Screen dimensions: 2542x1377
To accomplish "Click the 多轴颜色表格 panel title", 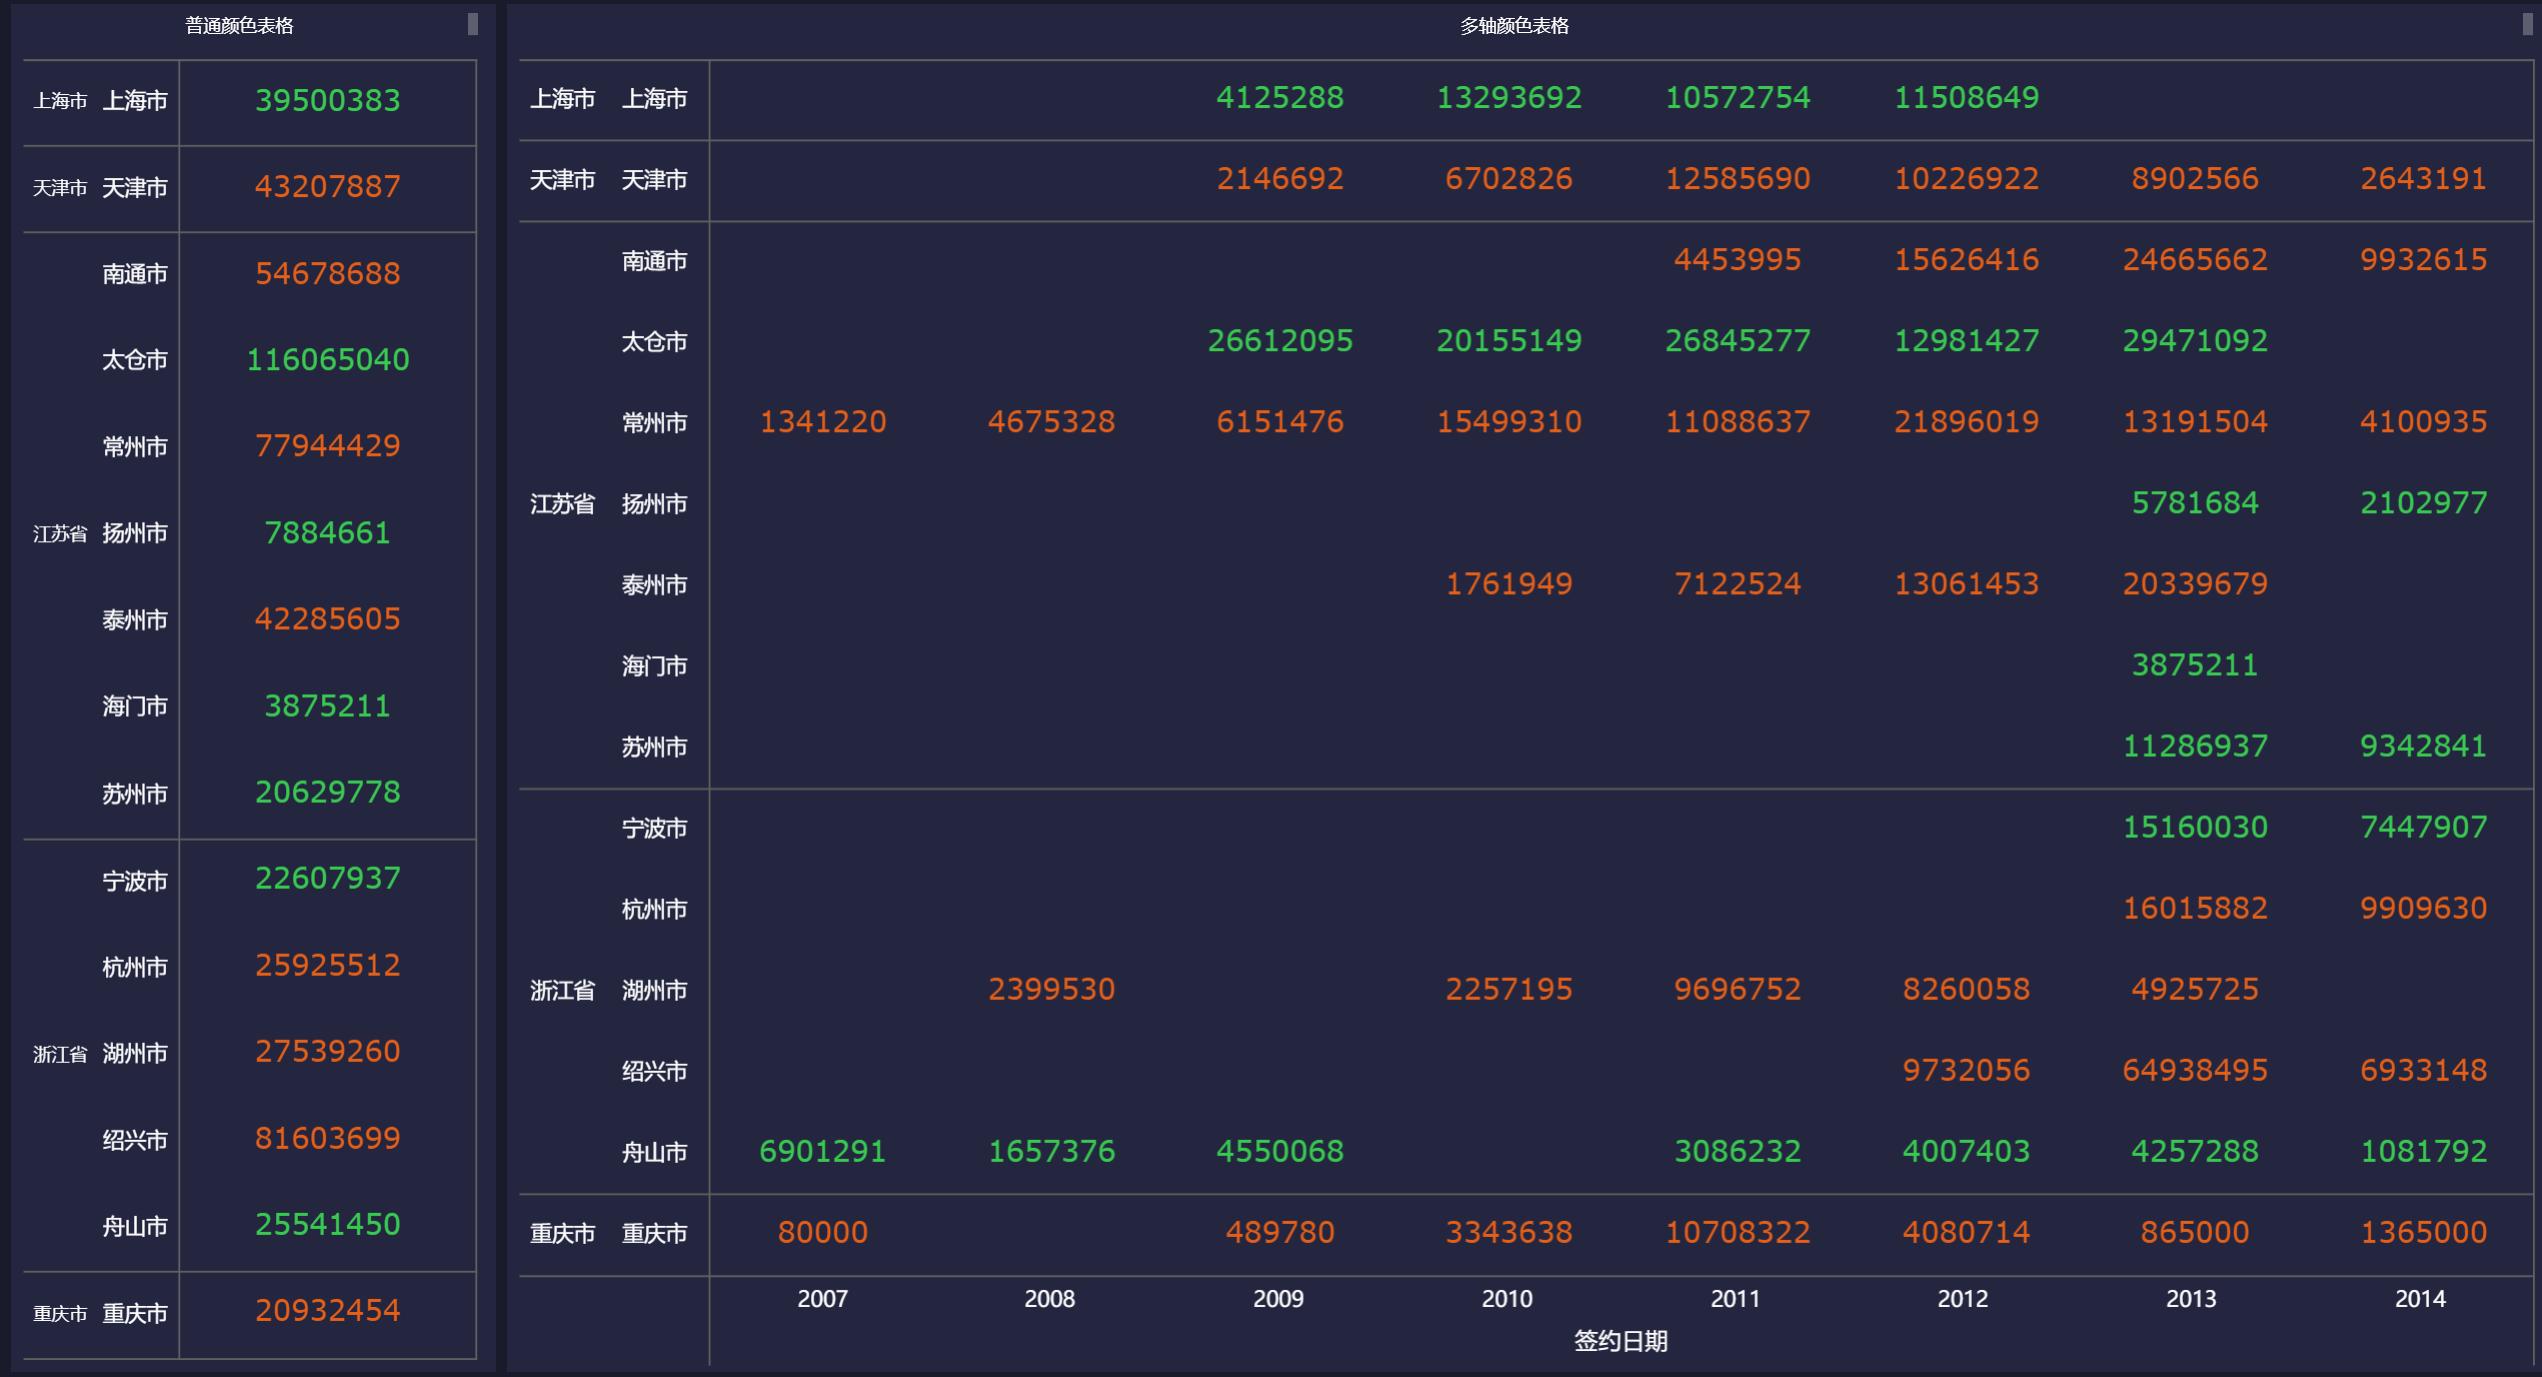I will [x=1514, y=26].
